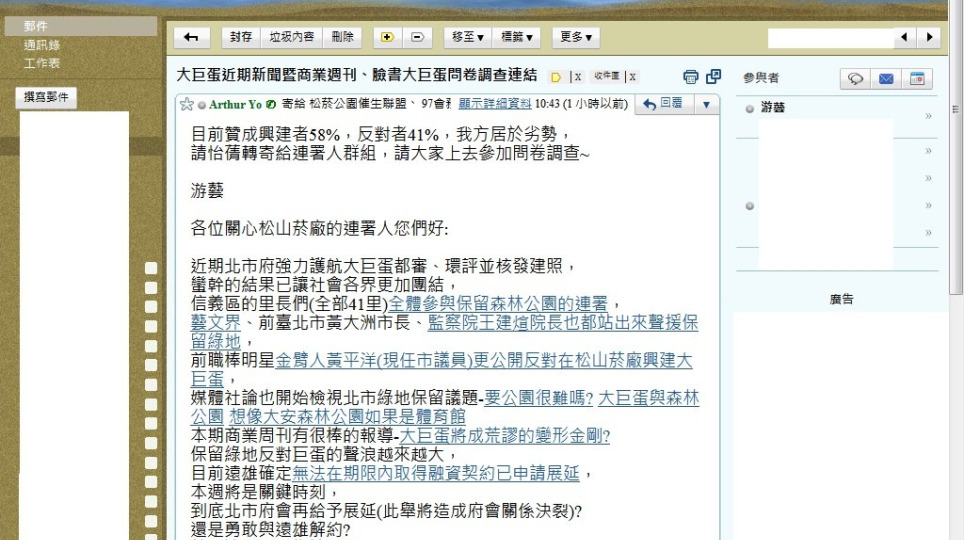This screenshot has height=540, width=964.
Task: Open the dropdown arrow next to 回覆
Action: (706, 104)
